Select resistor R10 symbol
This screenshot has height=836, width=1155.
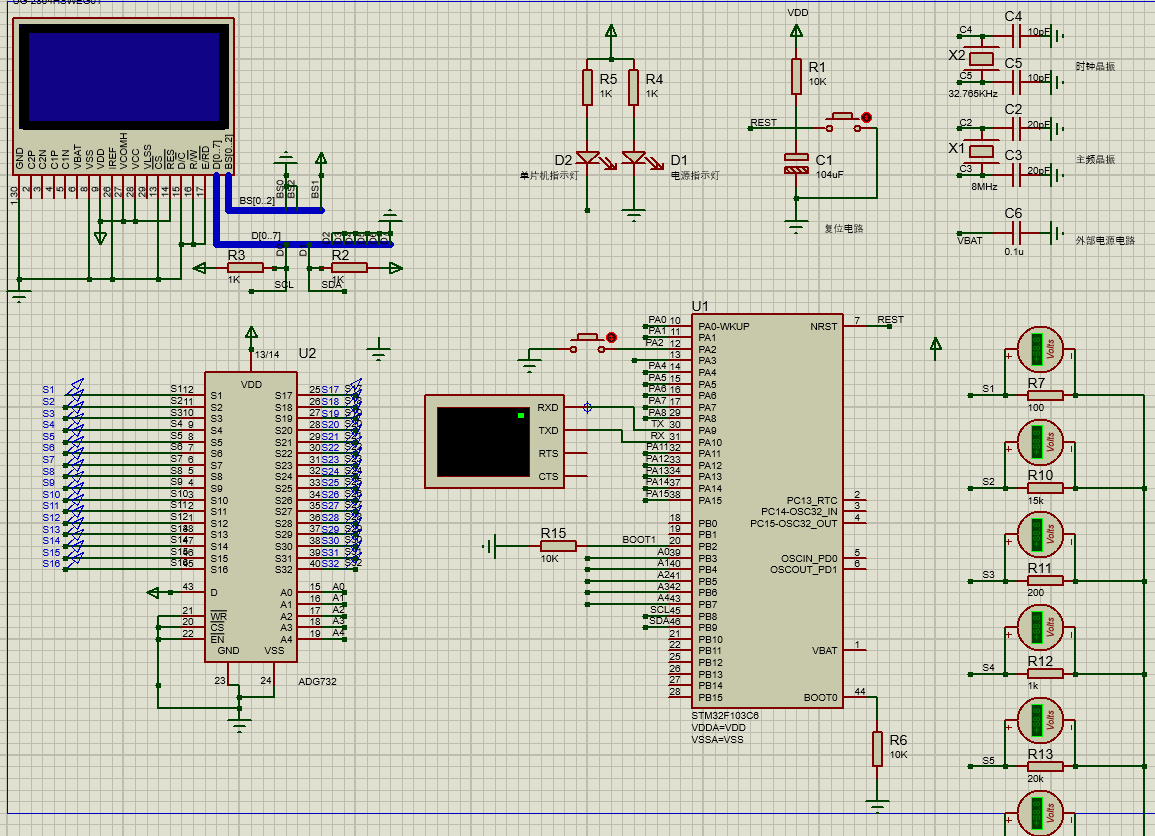pos(1045,488)
